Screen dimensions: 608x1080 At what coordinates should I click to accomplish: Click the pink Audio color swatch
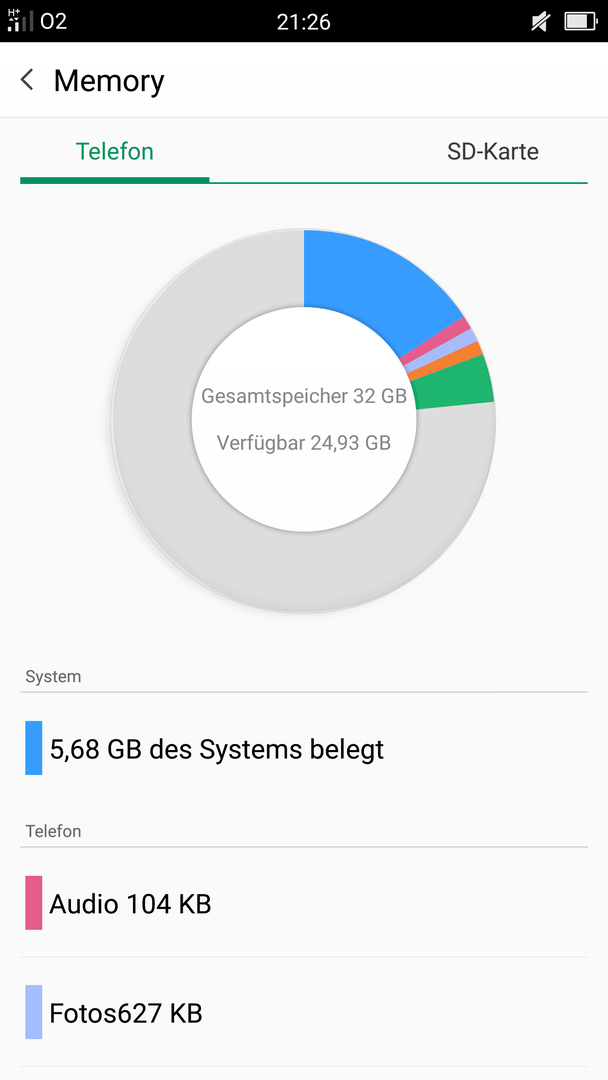pos(34,903)
